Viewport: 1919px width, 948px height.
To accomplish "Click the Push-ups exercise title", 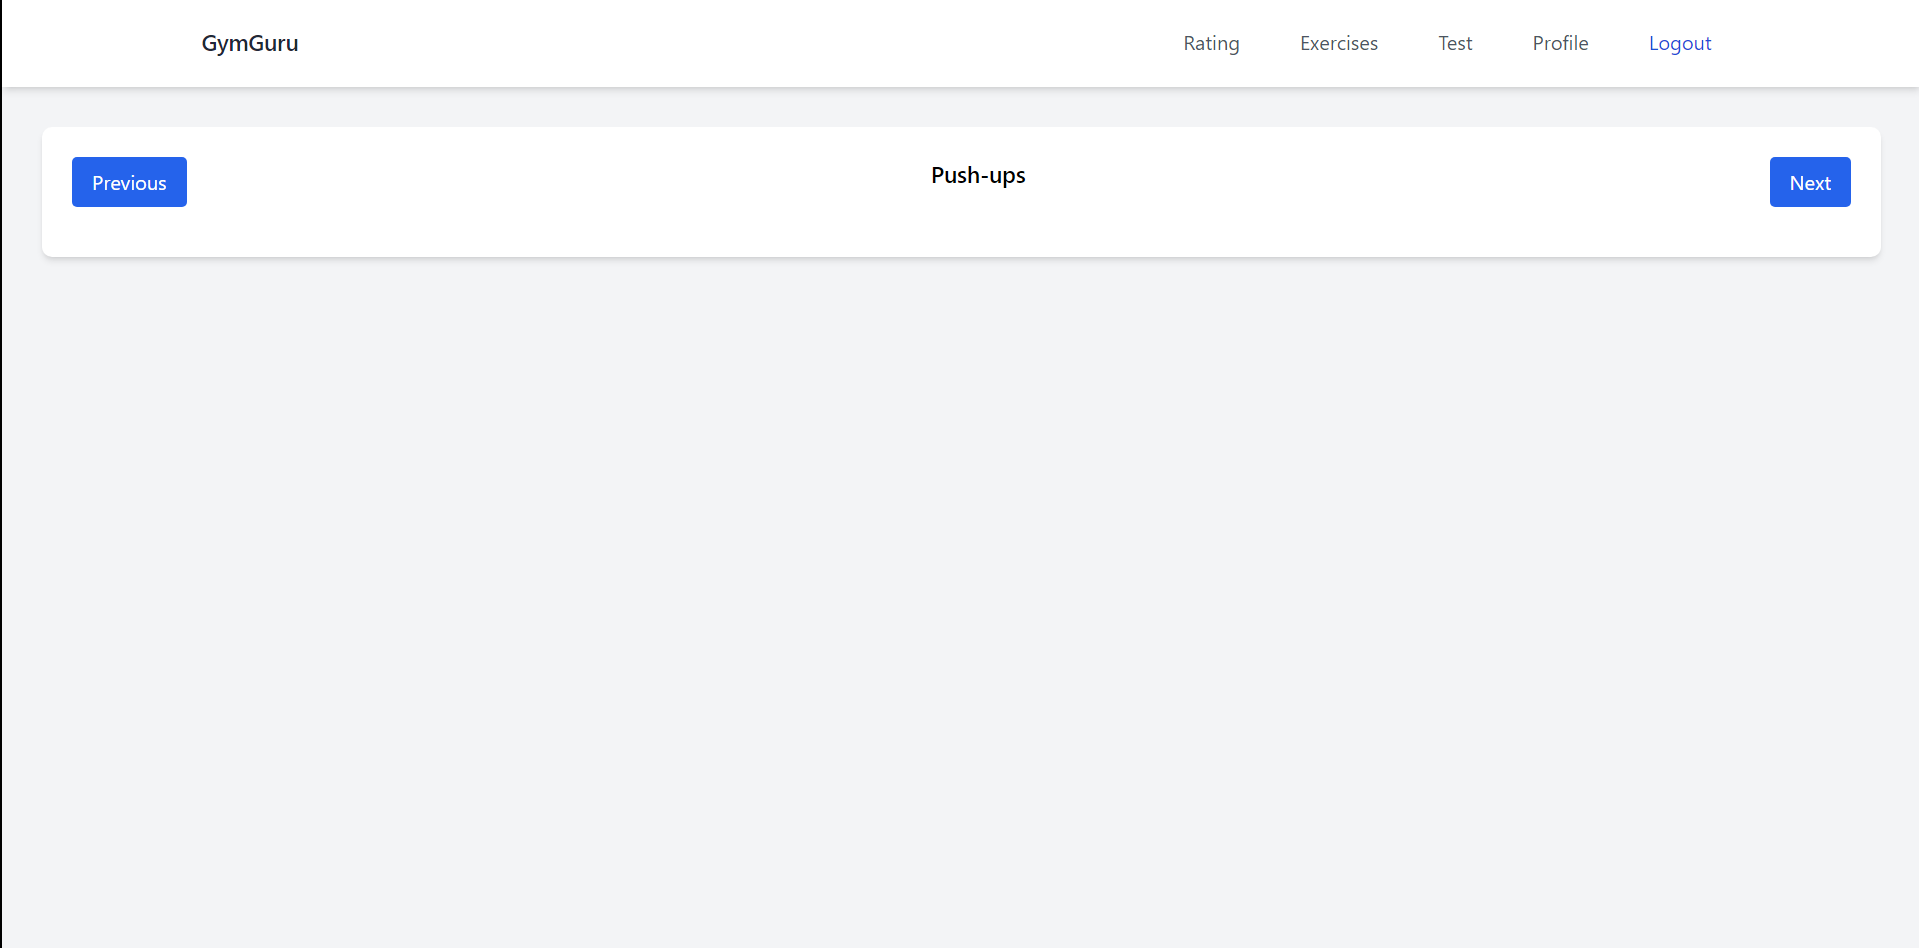I will pos(978,175).
